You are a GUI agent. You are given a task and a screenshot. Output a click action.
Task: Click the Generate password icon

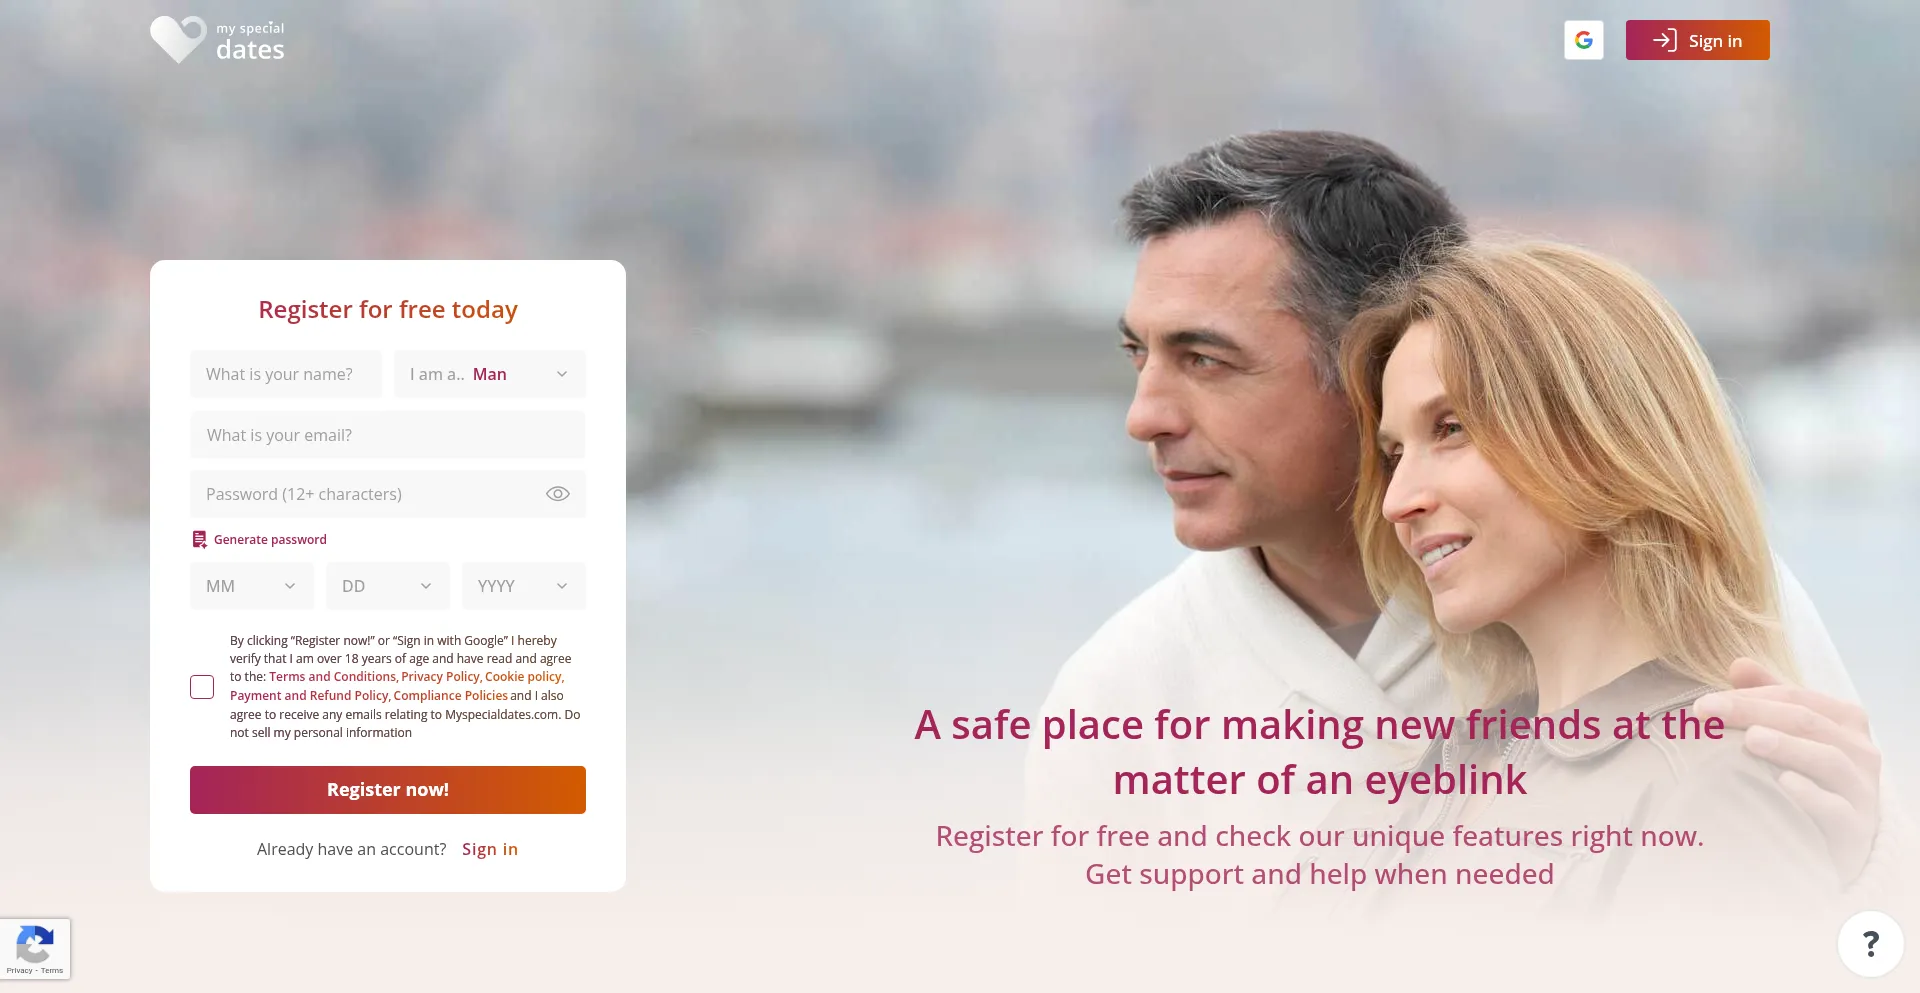tap(199, 539)
